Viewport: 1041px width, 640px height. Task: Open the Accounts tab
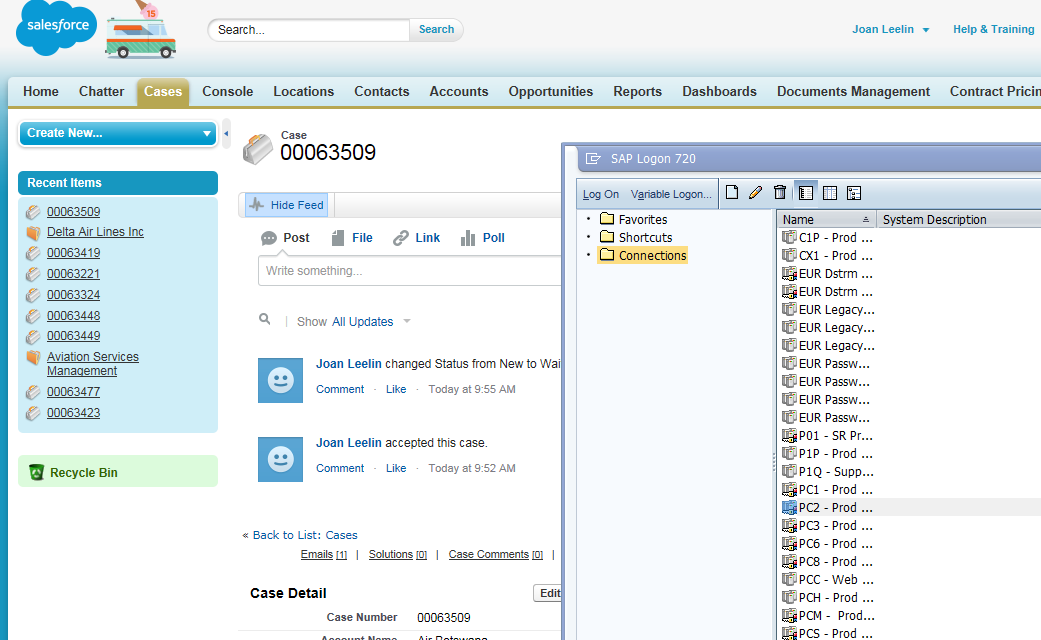459,92
